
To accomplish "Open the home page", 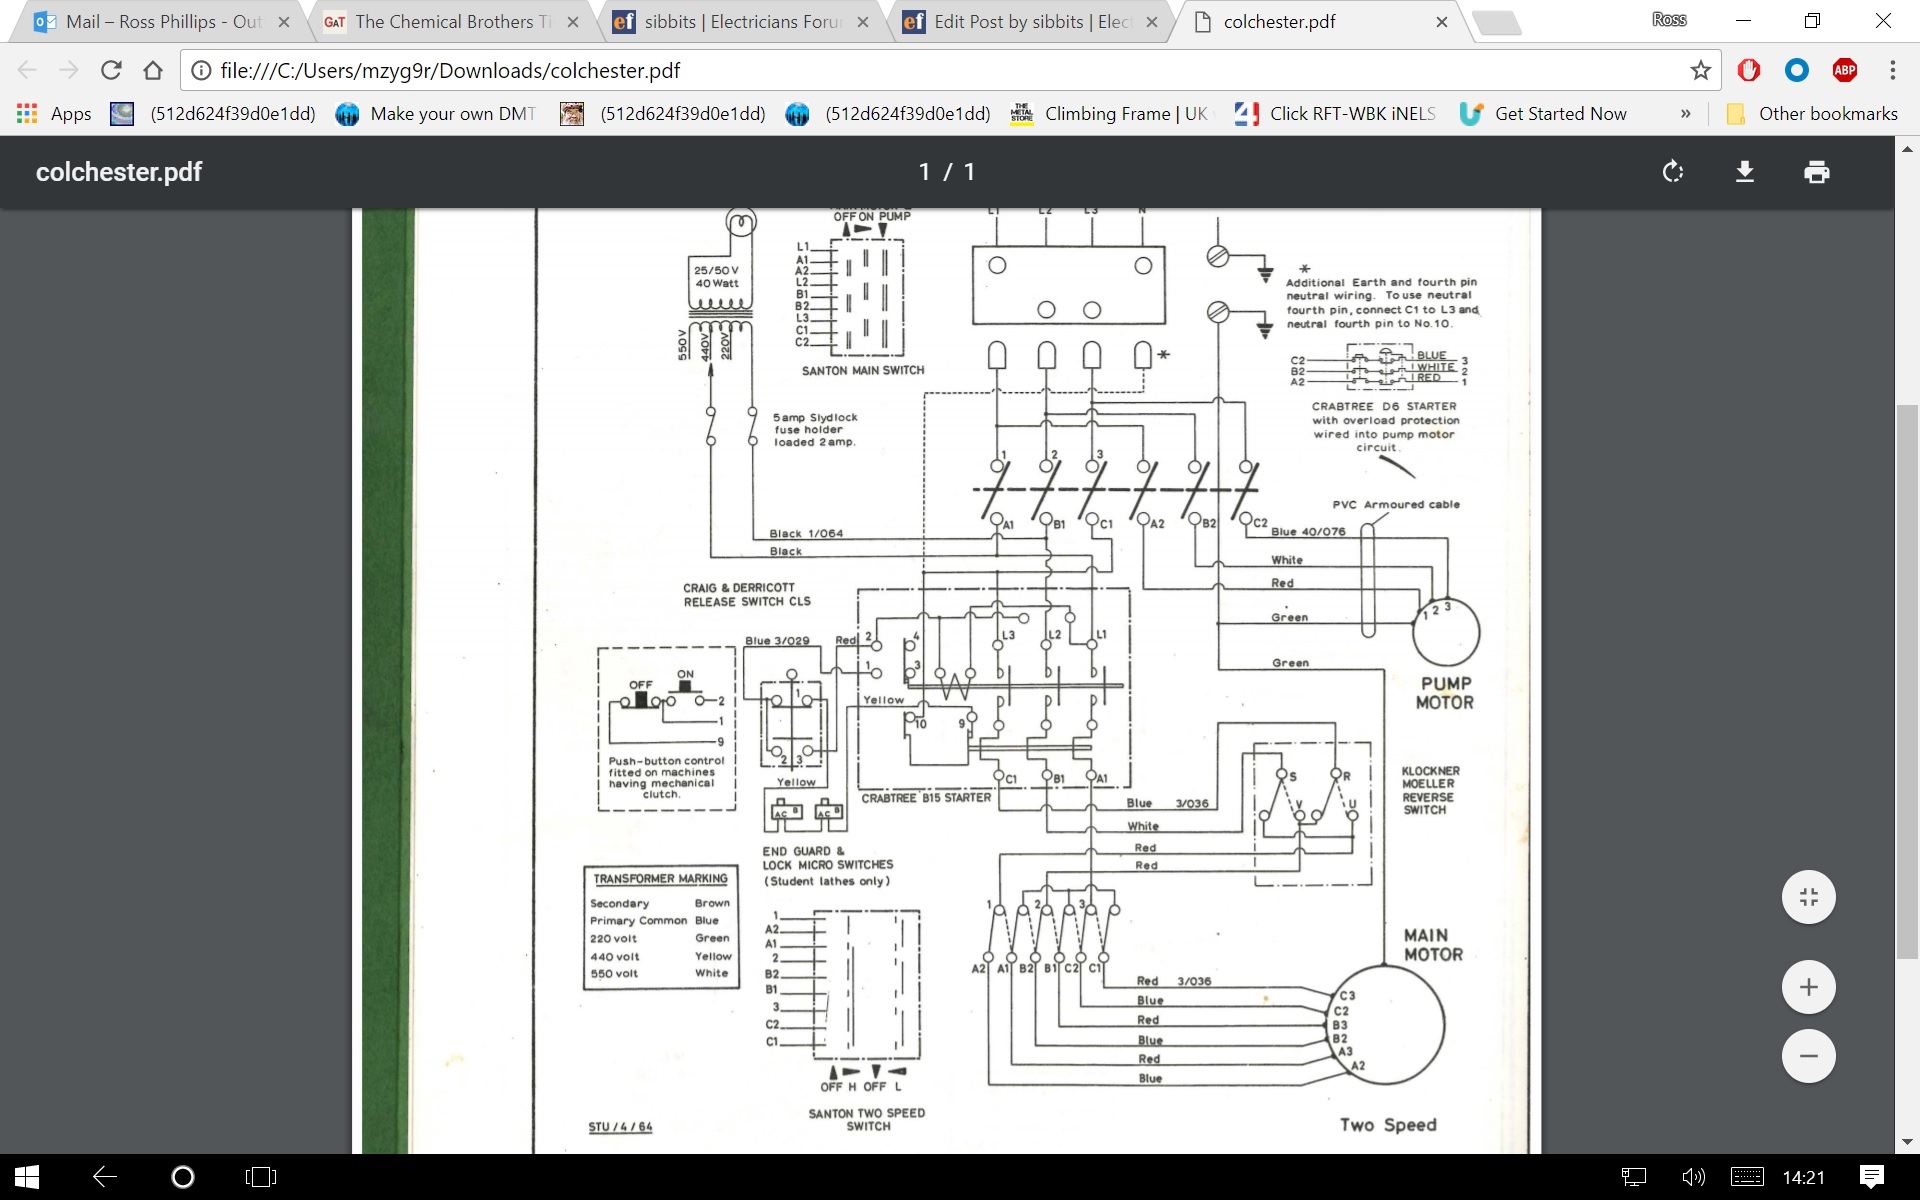I will click(x=152, y=70).
